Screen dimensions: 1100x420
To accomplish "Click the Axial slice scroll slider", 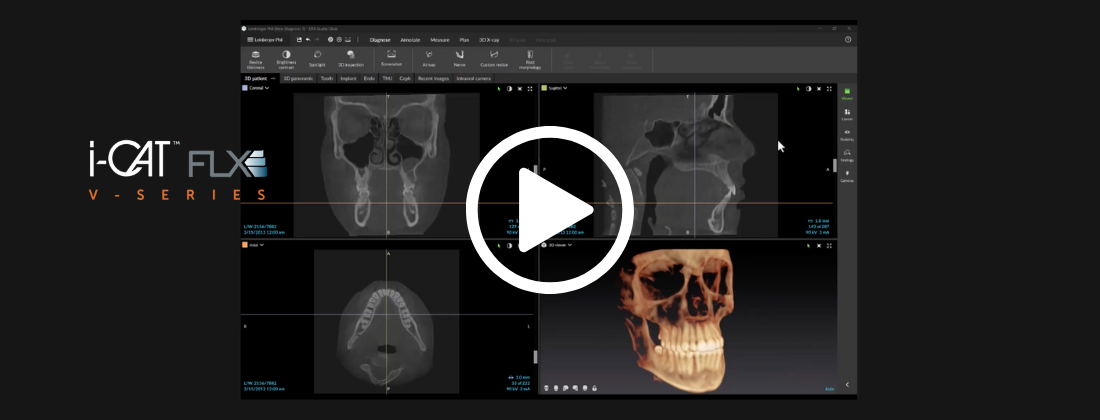I will click(x=535, y=357).
